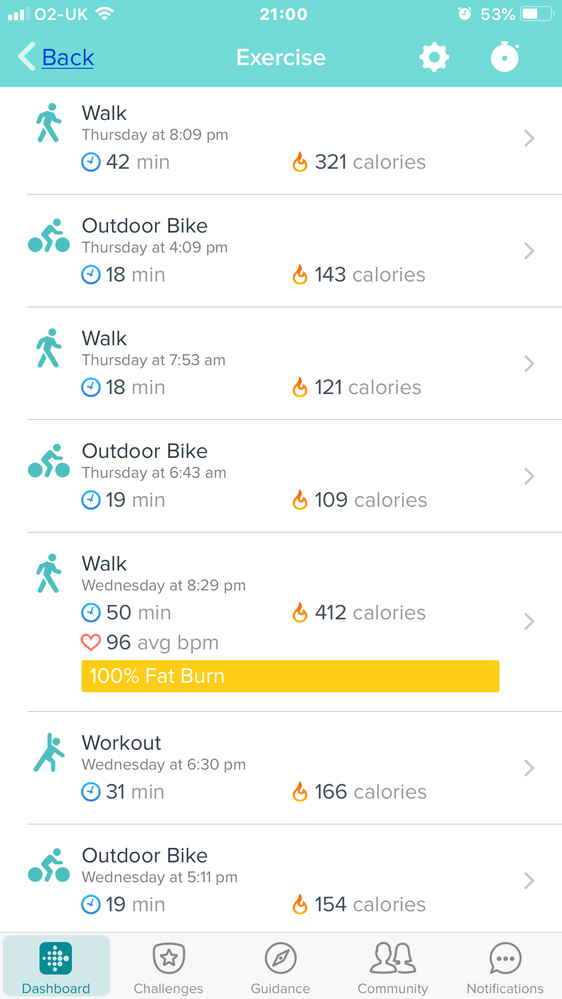
Task: Expand Thursday 8:09 pm Walk chevron
Action: (529, 138)
